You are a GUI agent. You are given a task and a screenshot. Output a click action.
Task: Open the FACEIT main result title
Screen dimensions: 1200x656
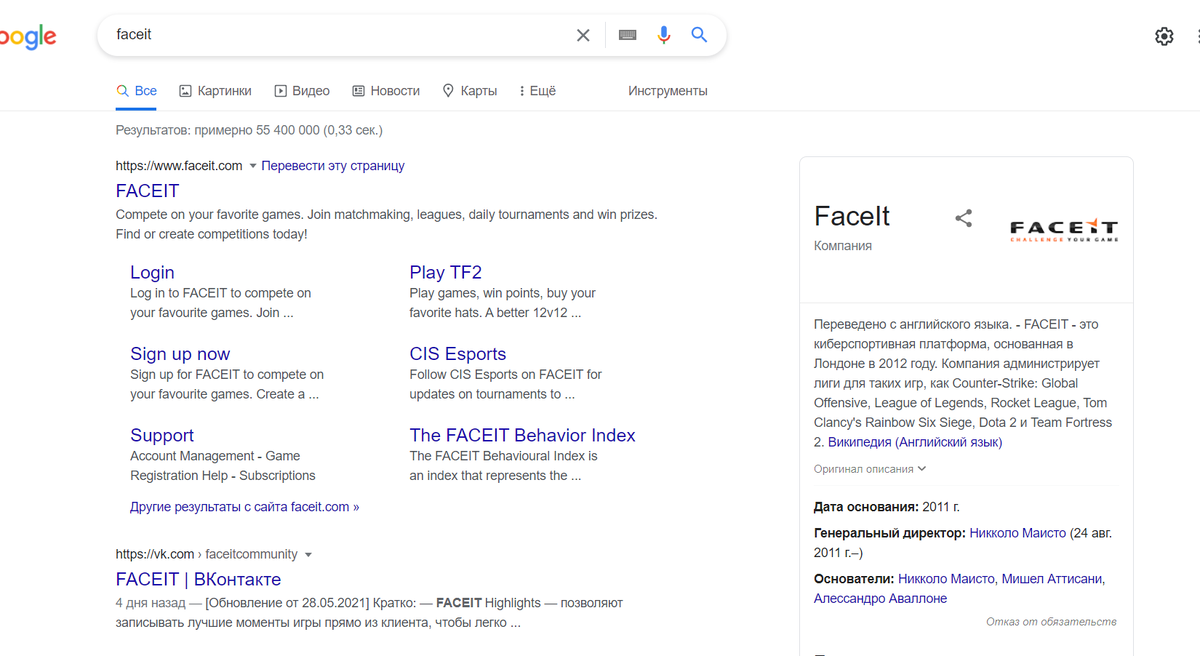pos(148,191)
